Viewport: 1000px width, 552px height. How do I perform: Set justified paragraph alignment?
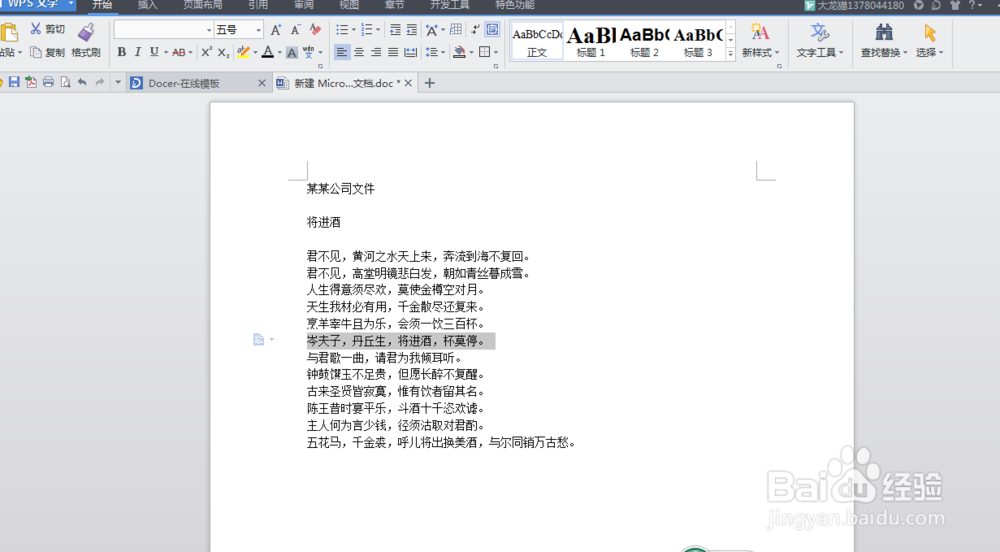coord(393,52)
